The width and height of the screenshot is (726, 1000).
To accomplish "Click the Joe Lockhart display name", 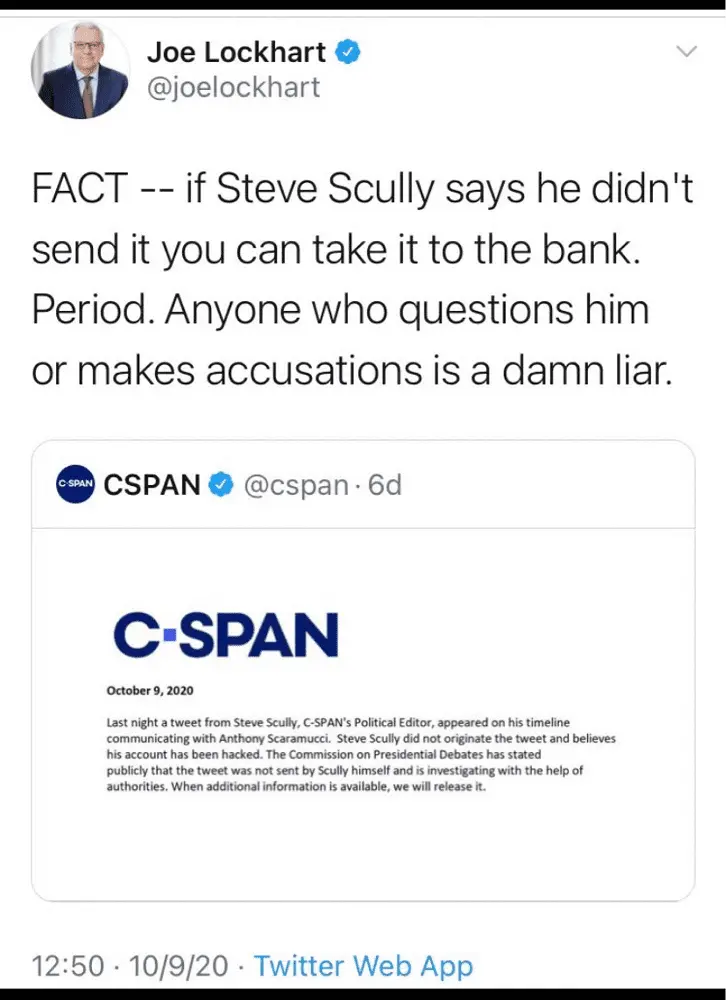I will (x=235, y=51).
